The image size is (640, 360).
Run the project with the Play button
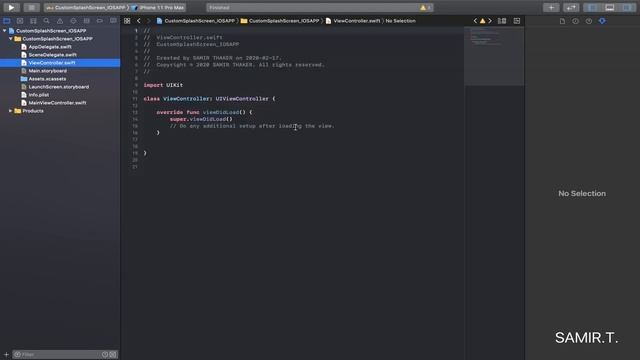tap(11, 7)
